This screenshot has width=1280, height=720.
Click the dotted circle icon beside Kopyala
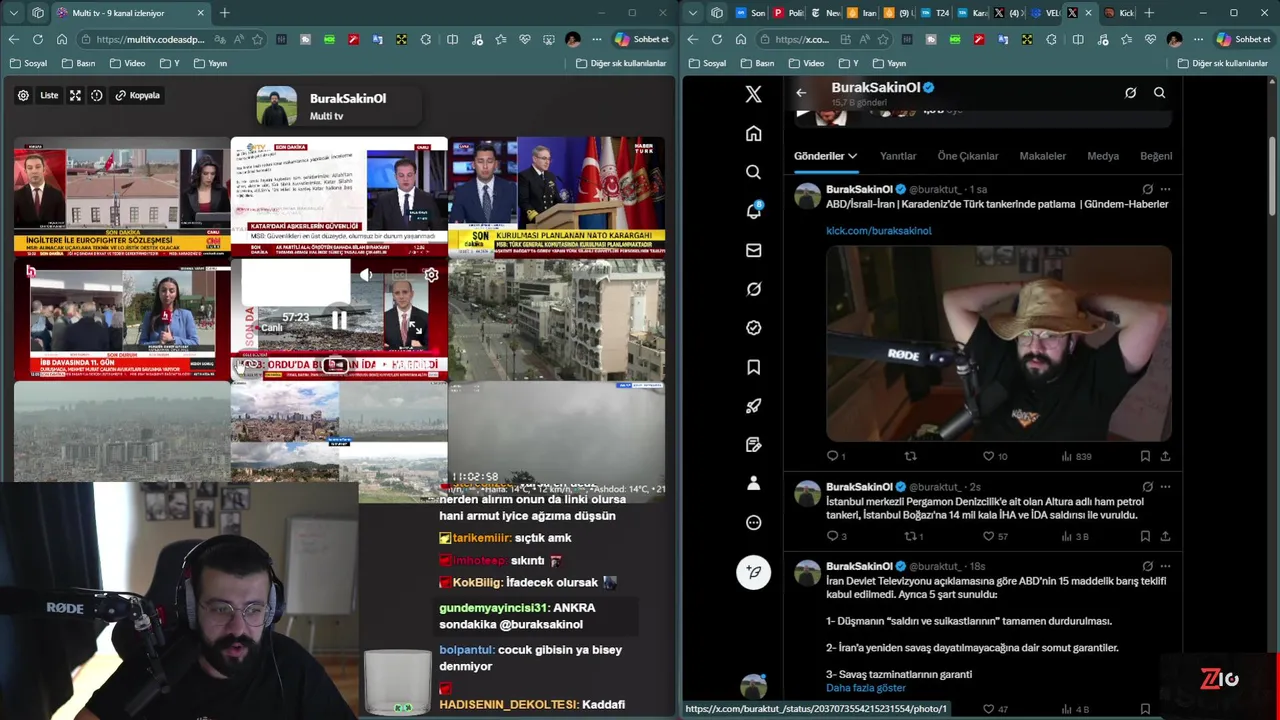pyautogui.click(x=97, y=95)
